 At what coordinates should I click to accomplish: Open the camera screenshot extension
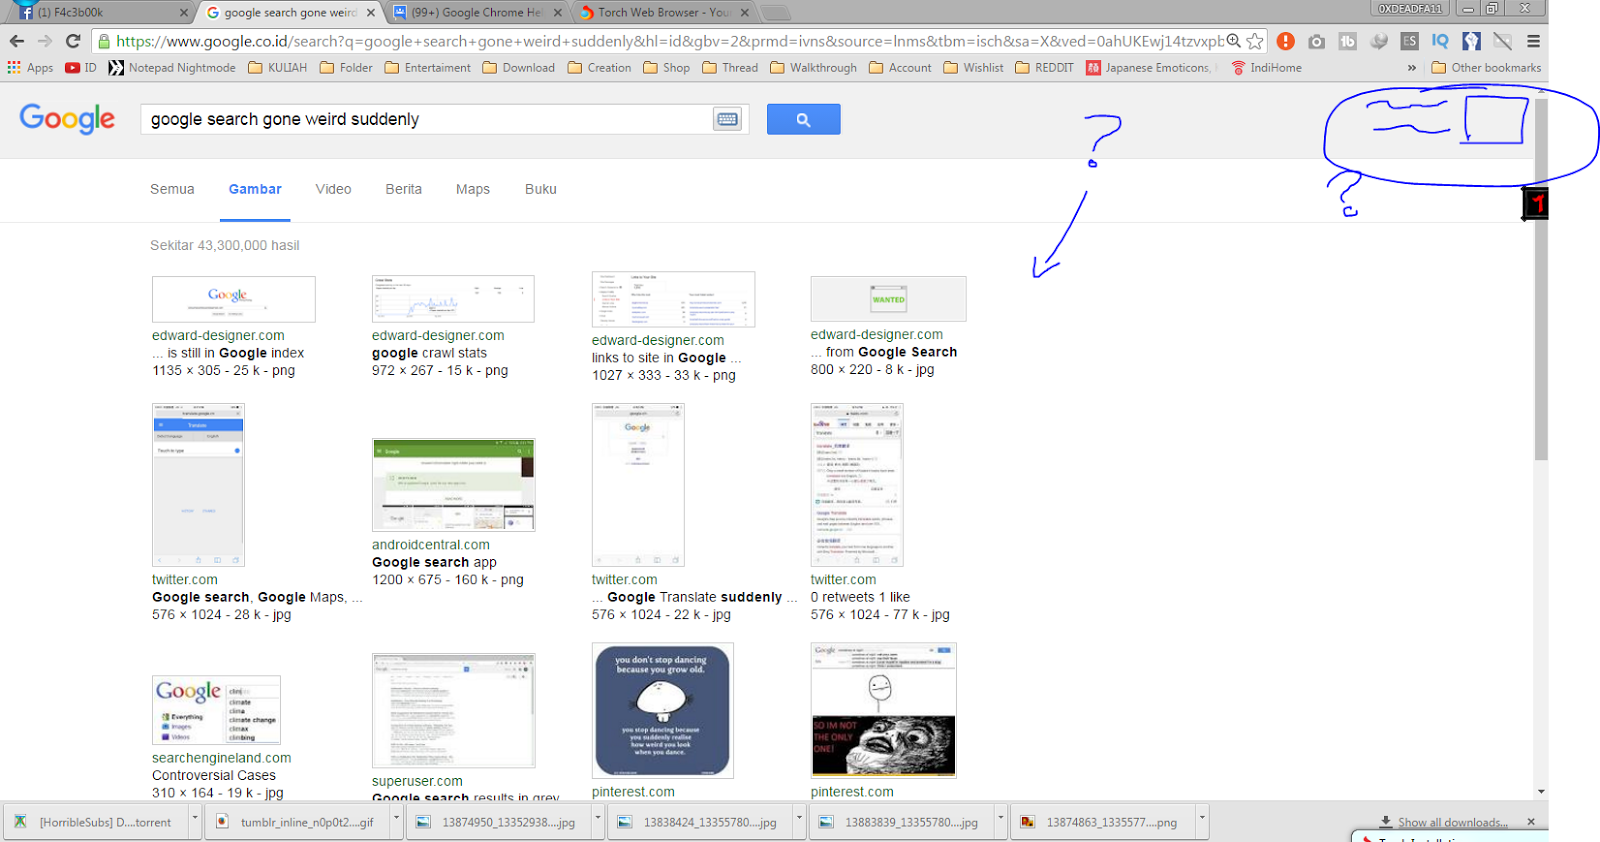[1317, 41]
